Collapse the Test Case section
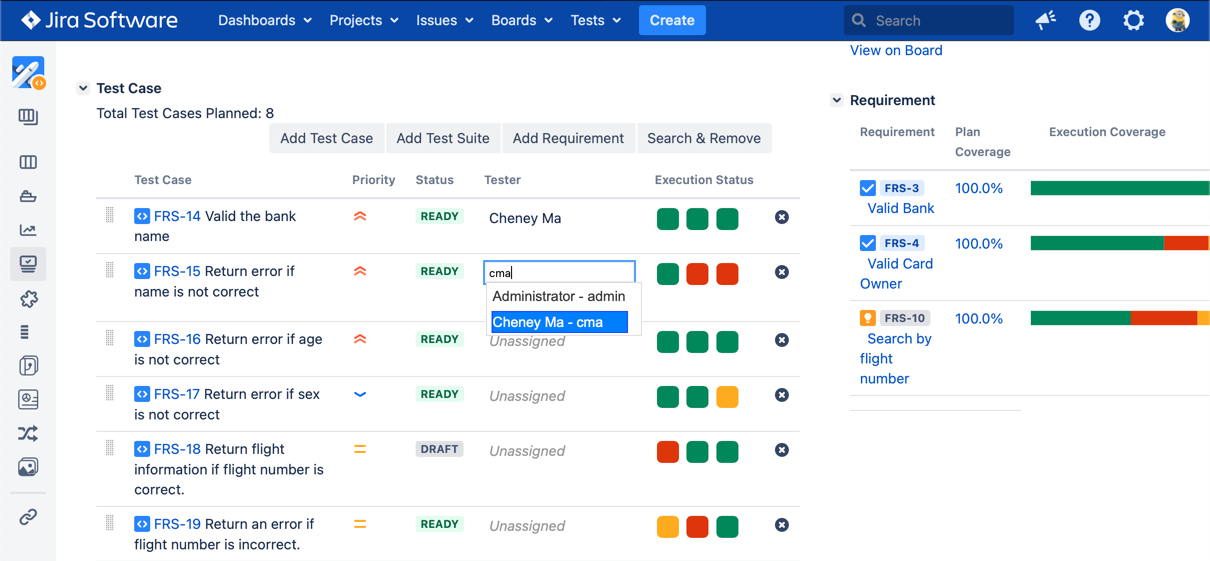1210x561 pixels. point(83,88)
